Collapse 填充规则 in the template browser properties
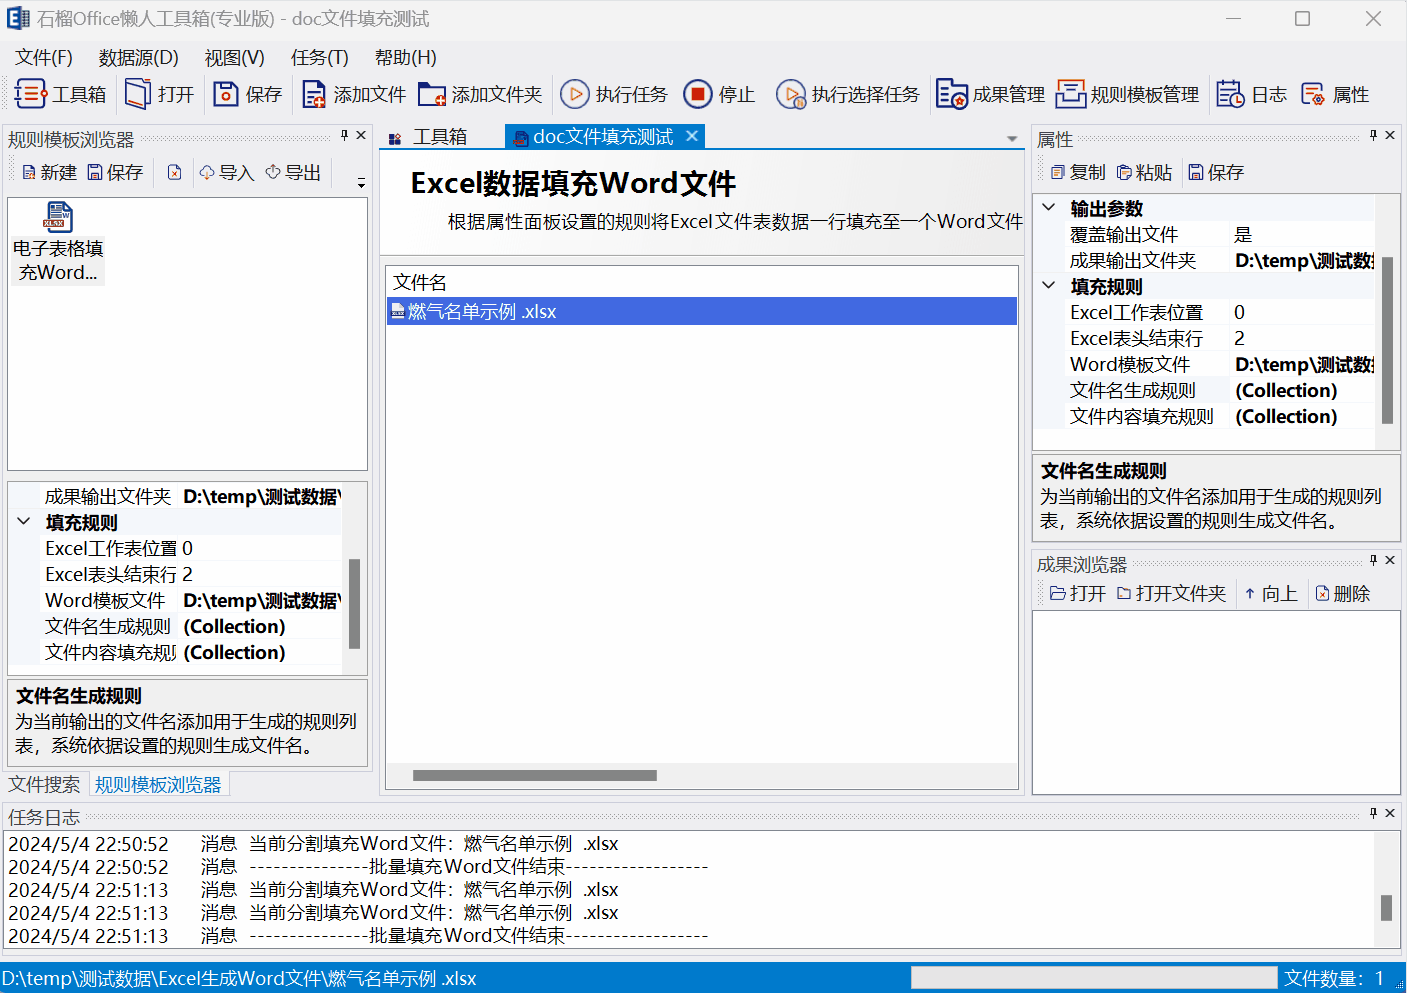Image resolution: width=1407 pixels, height=993 pixels. 24,521
